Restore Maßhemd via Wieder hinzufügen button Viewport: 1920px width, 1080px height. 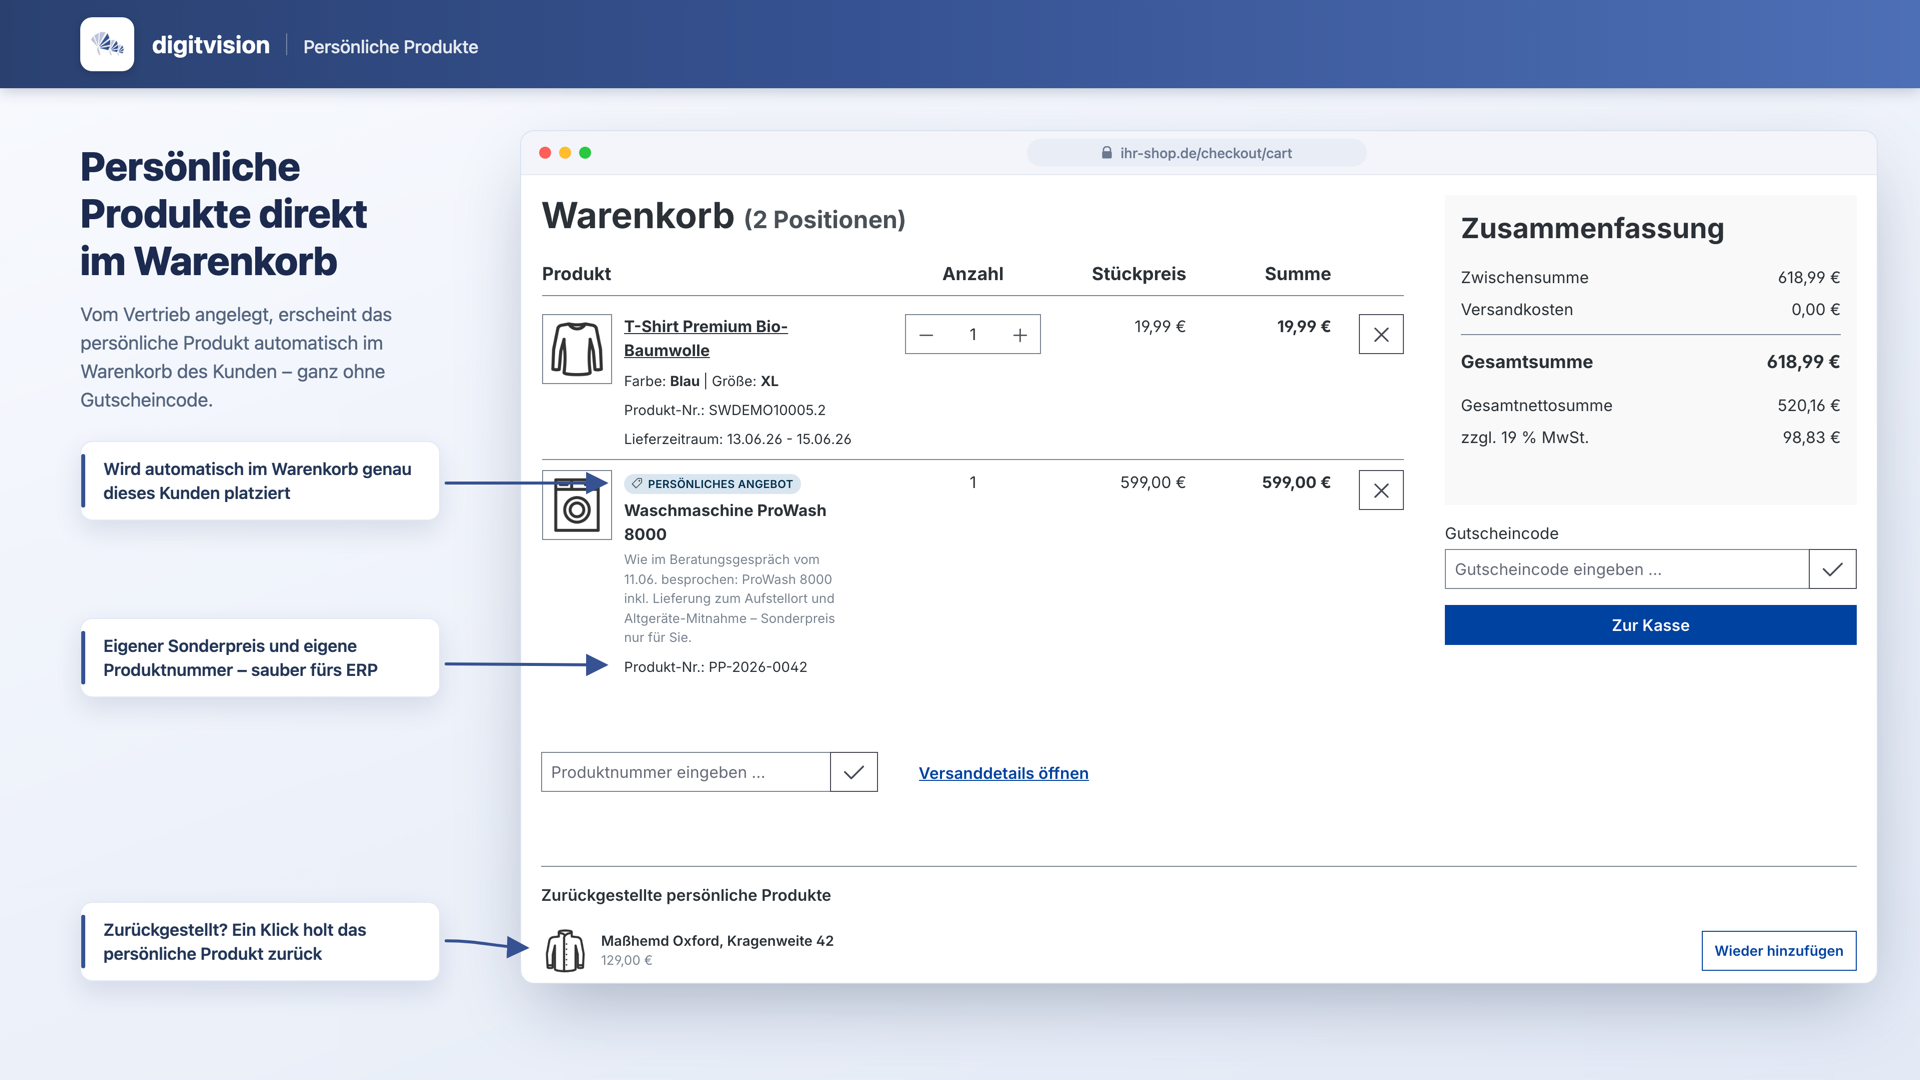click(x=1779, y=951)
